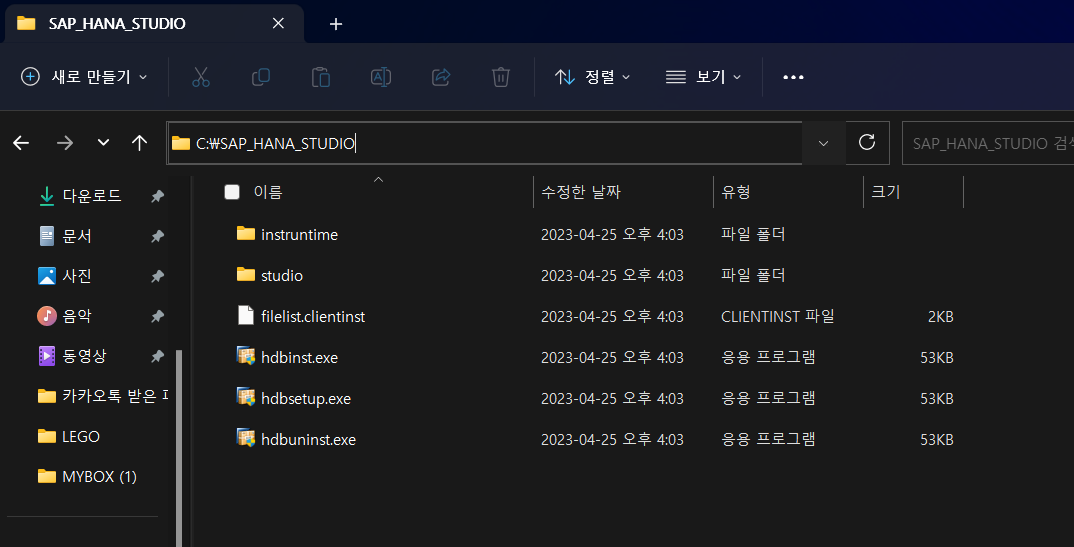Screen dimensions: 1074x547
Task: Toggle the select-all checkbox beside 이름
Action: tap(232, 192)
